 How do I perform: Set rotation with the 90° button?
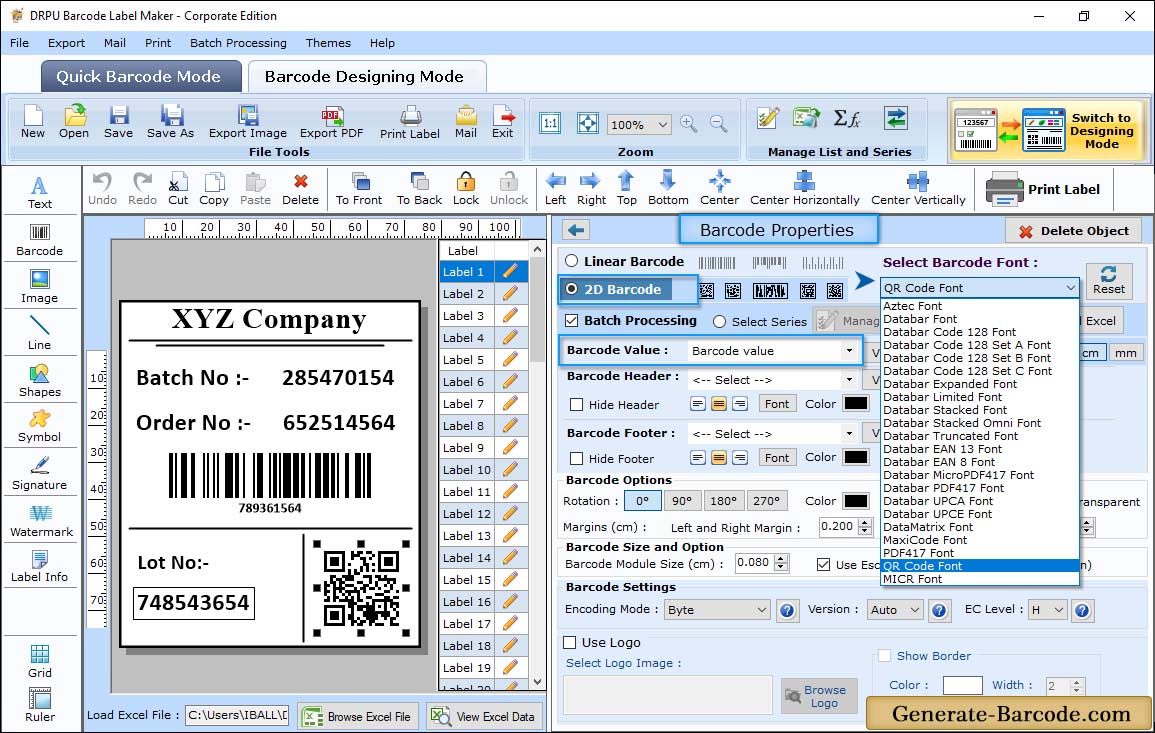682,501
